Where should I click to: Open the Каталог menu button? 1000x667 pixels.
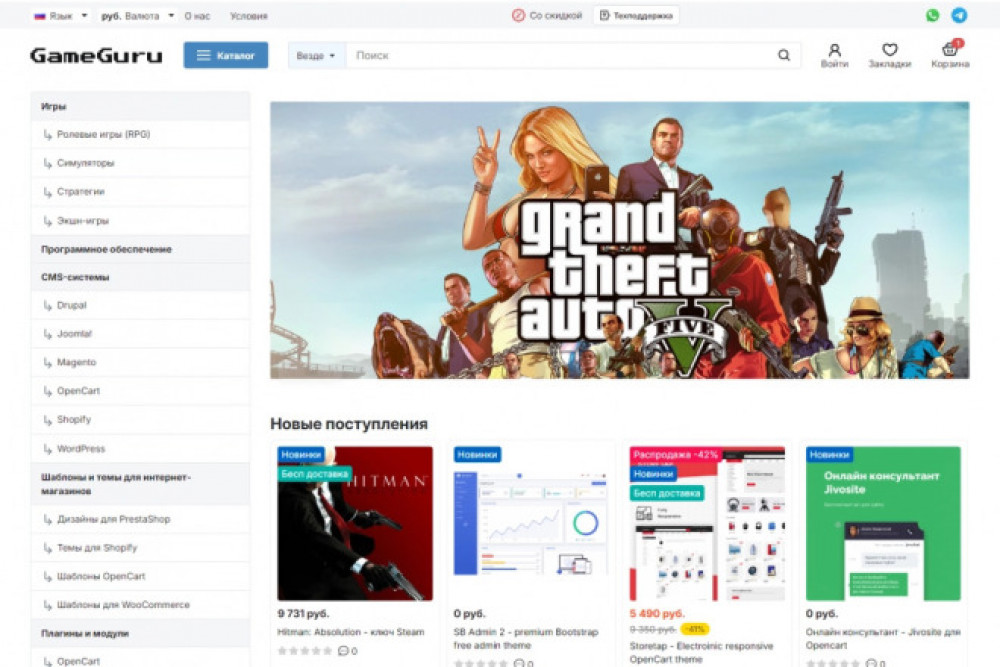click(x=226, y=55)
